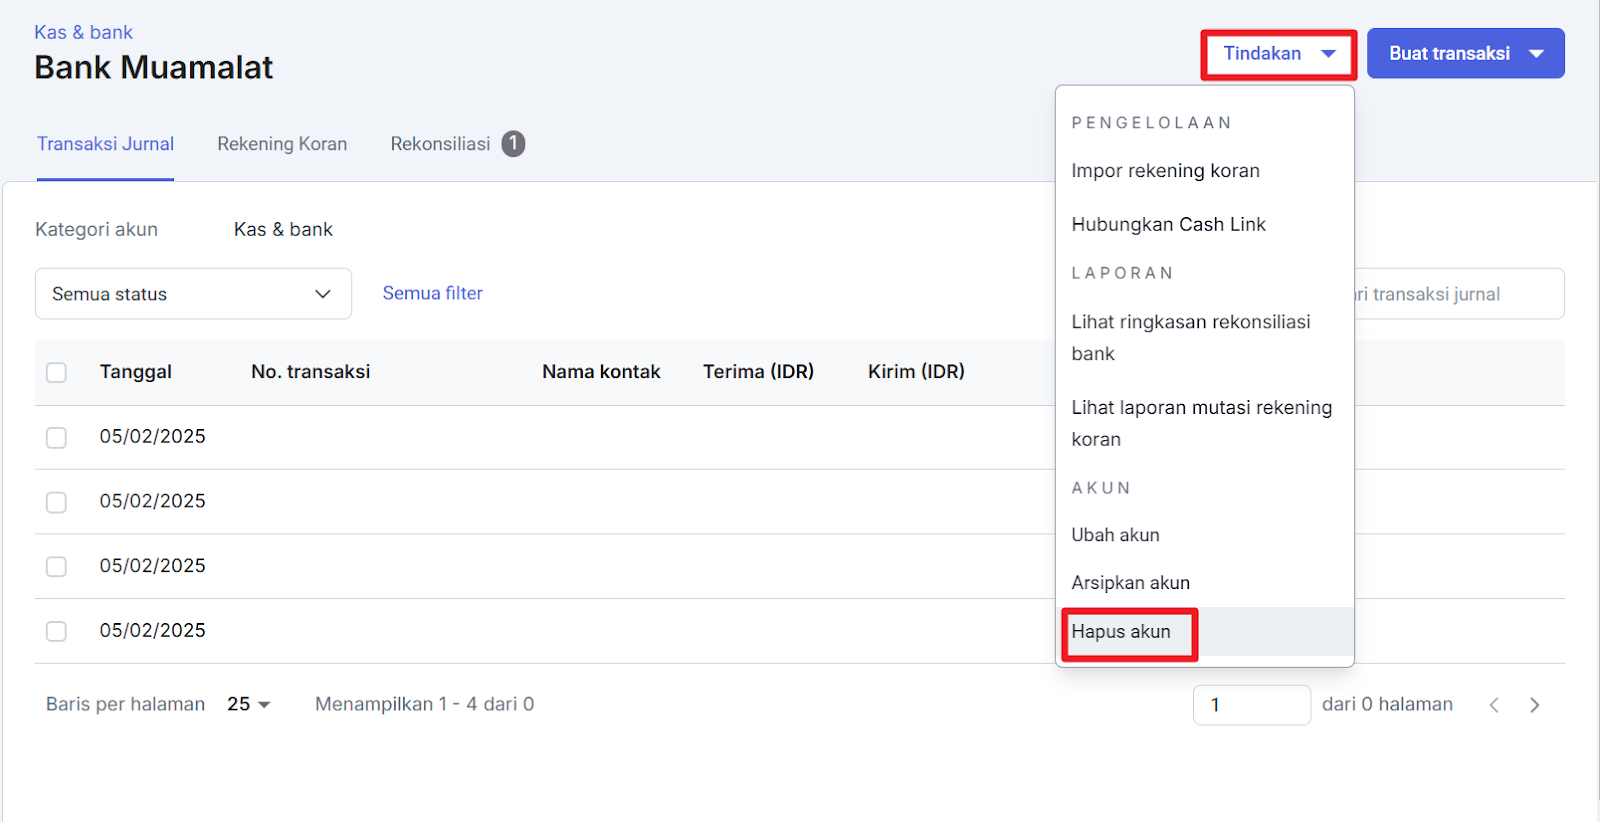The width and height of the screenshot is (1600, 822).
Task: Click the Tanggal column header
Action: [x=135, y=372]
